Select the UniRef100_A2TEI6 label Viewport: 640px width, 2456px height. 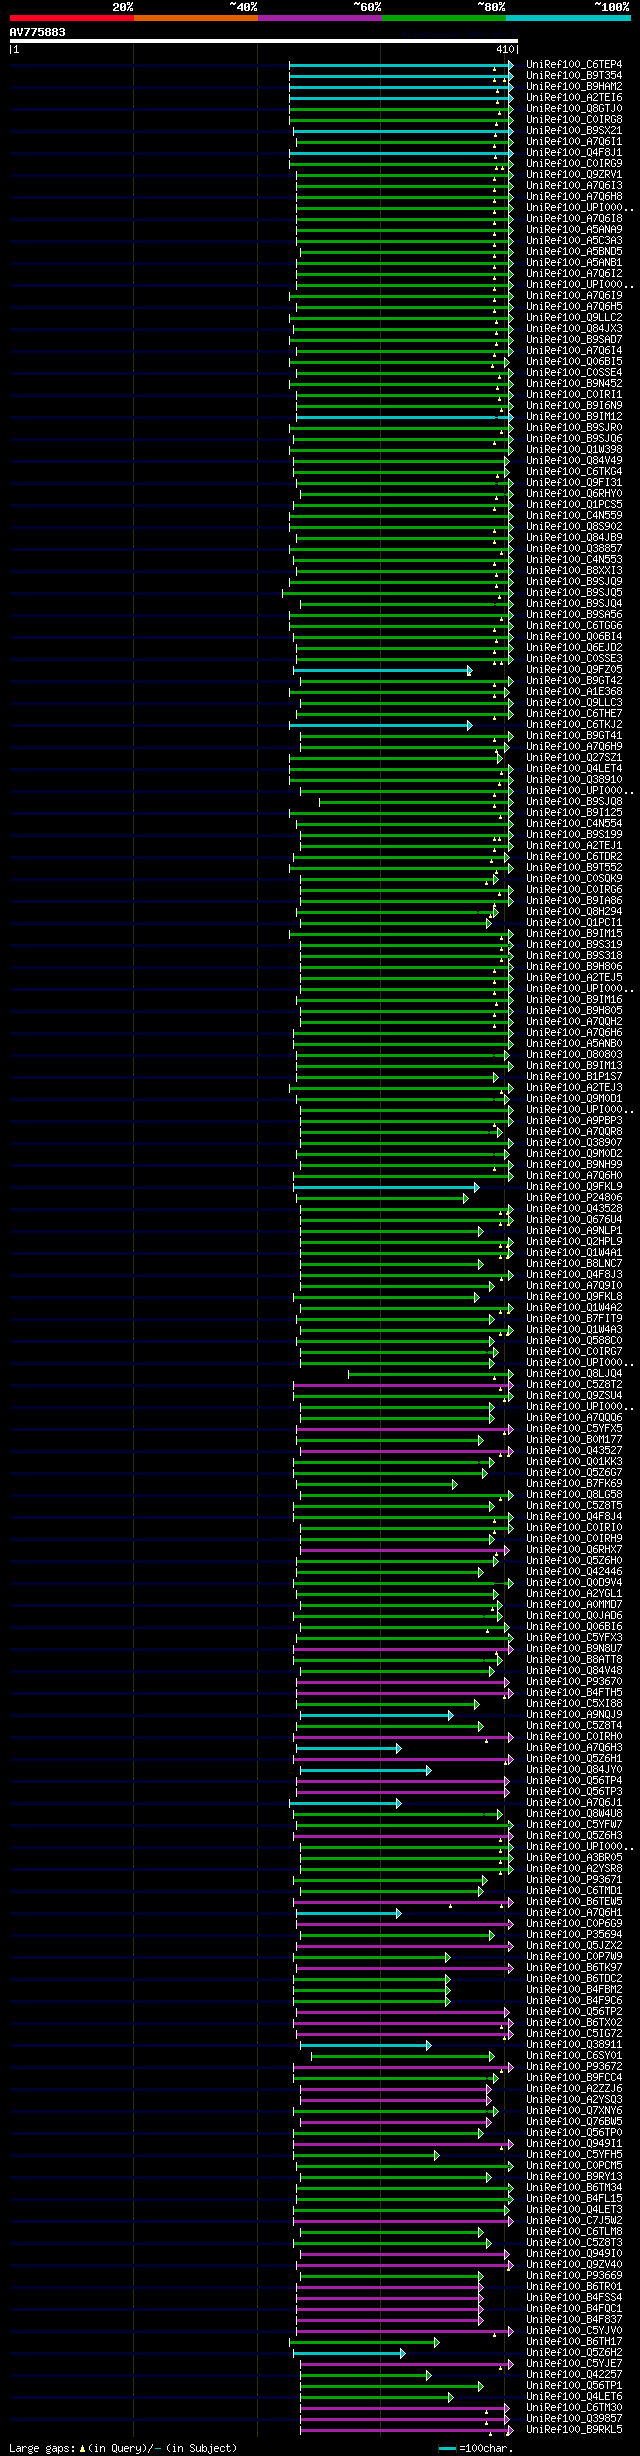(x=574, y=98)
